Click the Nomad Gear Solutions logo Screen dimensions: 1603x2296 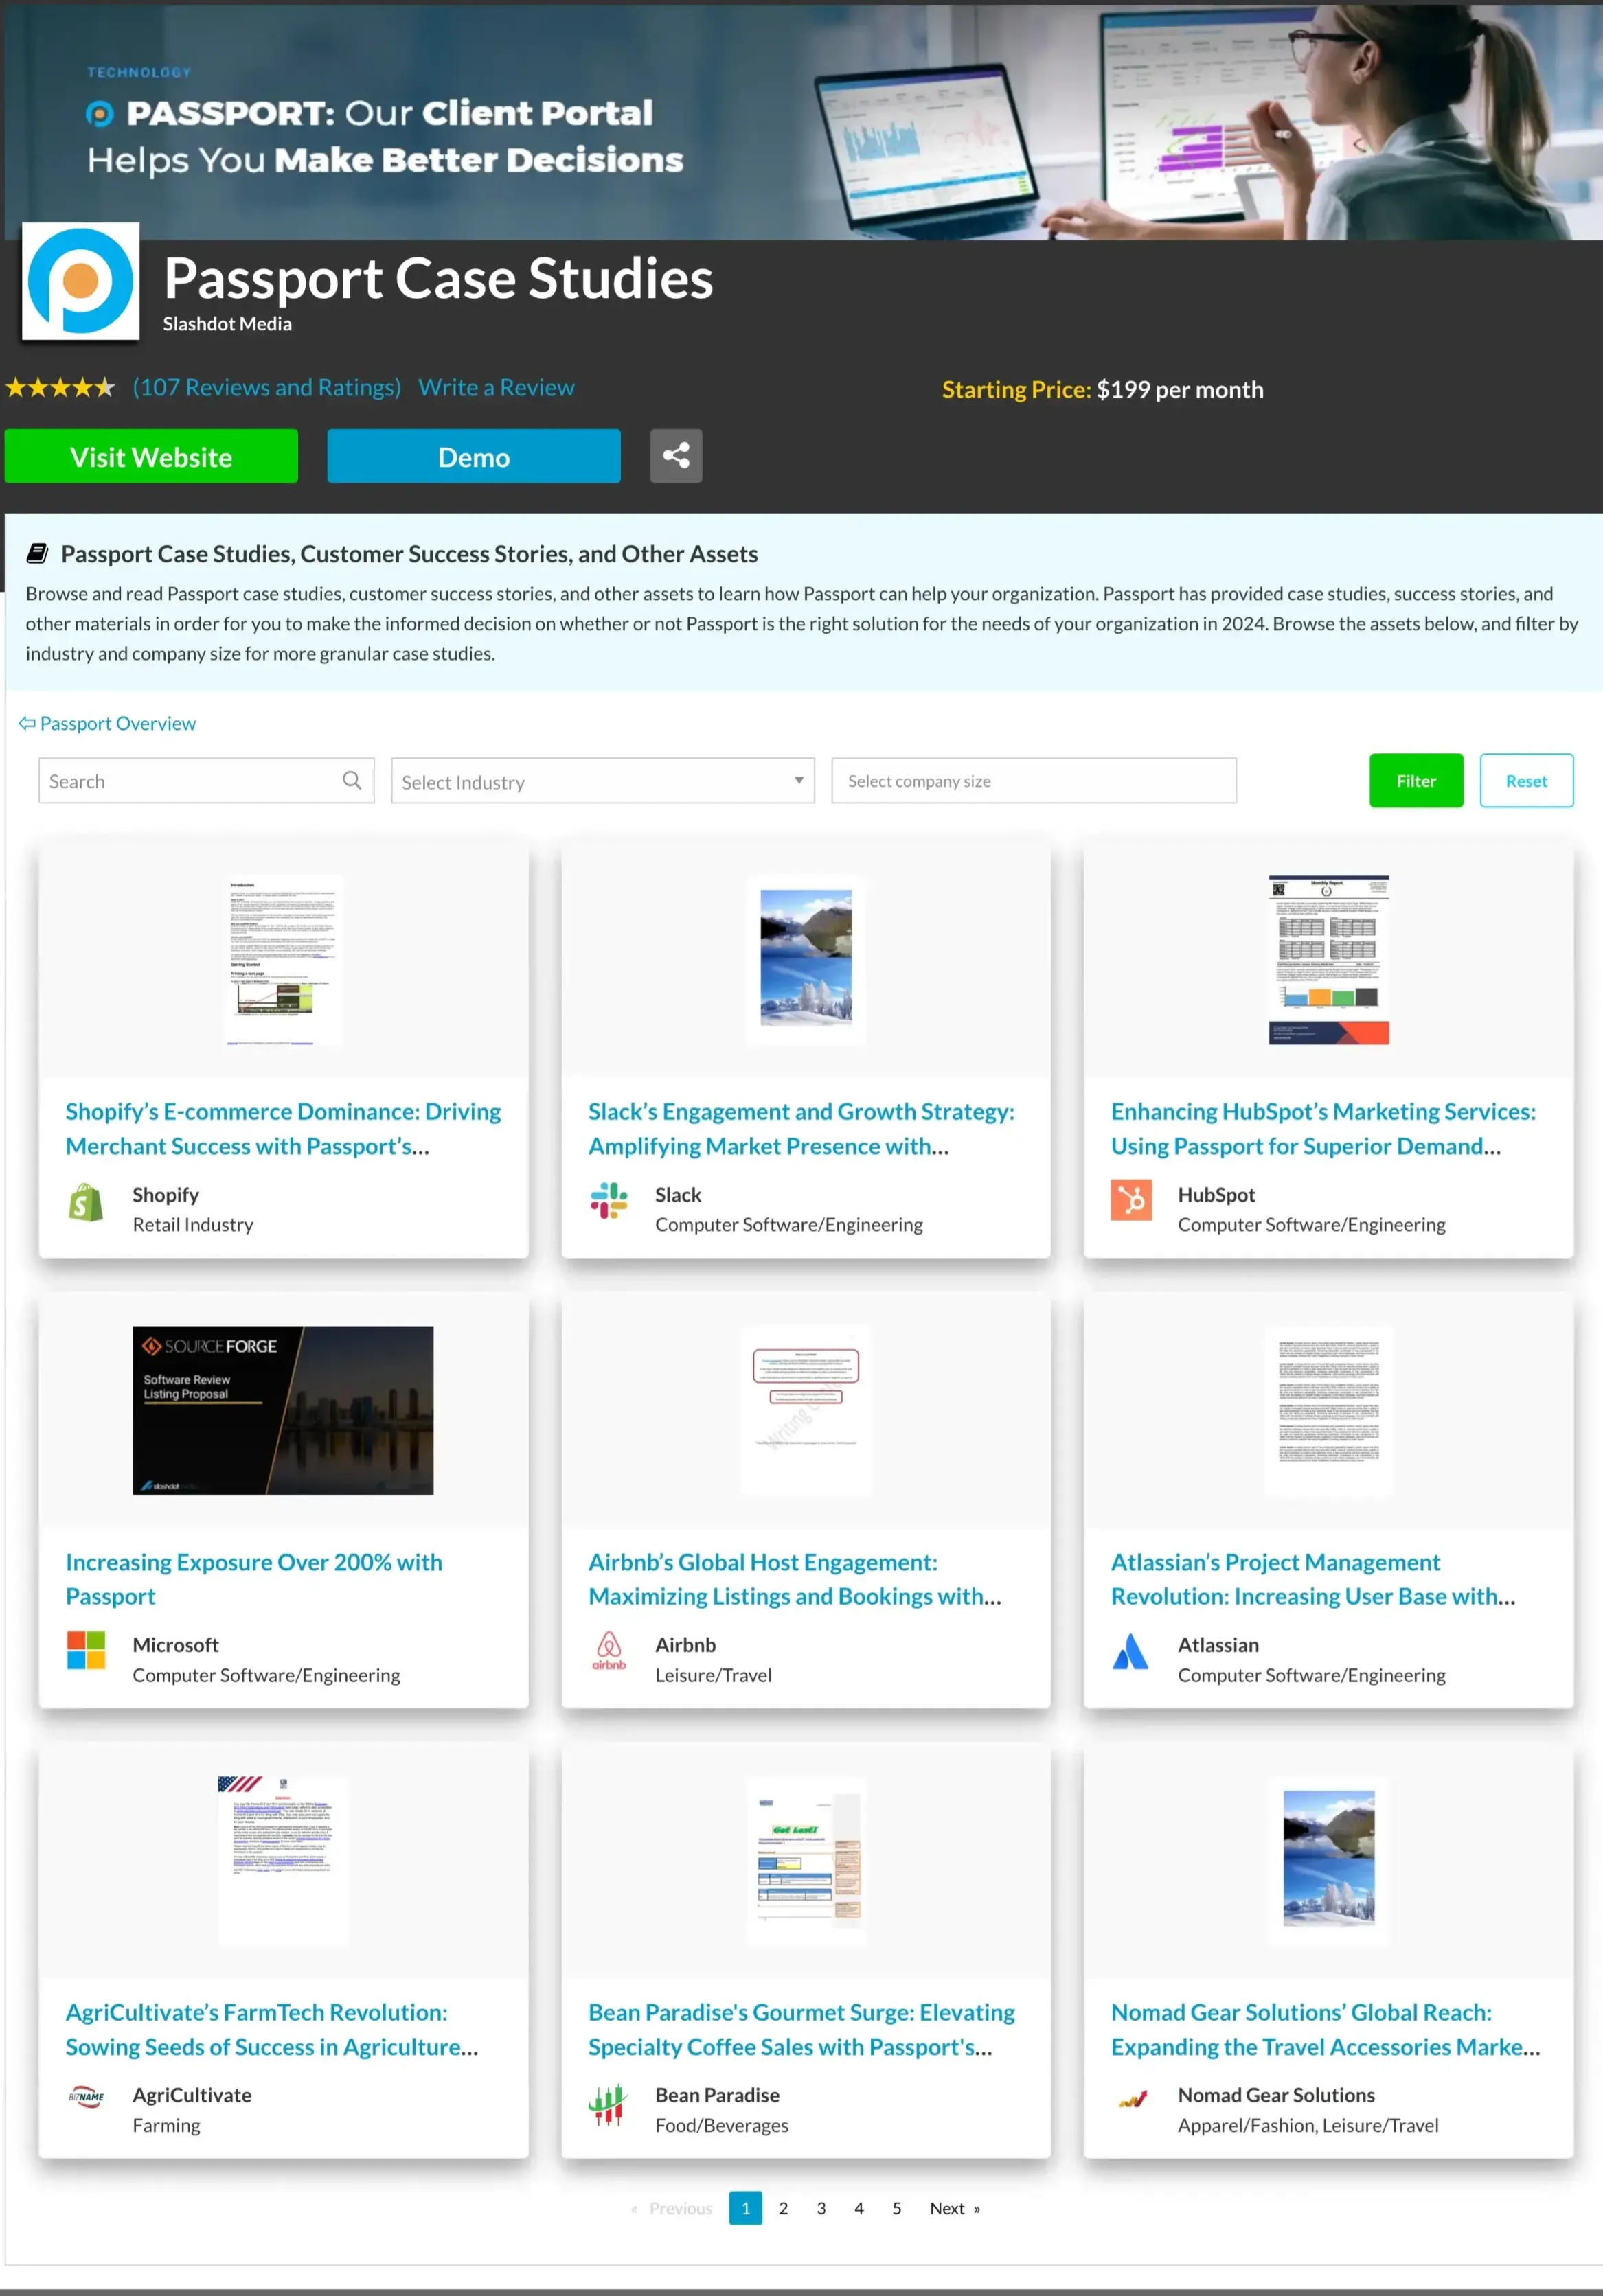point(1132,2099)
